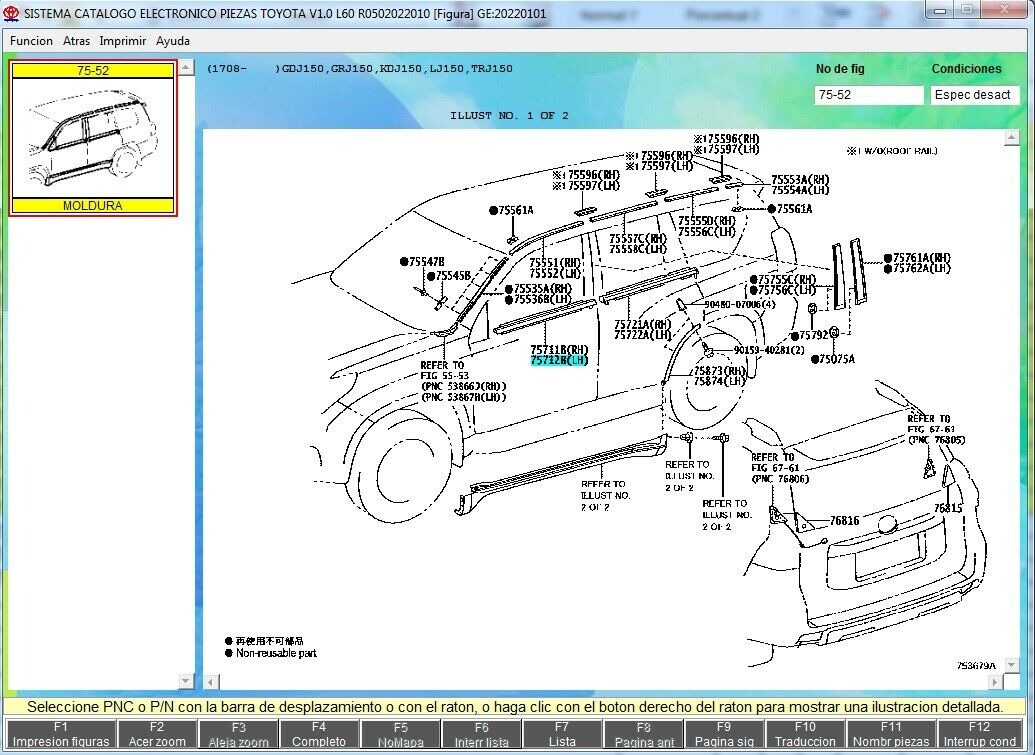Click the F10 Traduccion button
The width and height of the screenshot is (1035, 755).
tap(805, 734)
